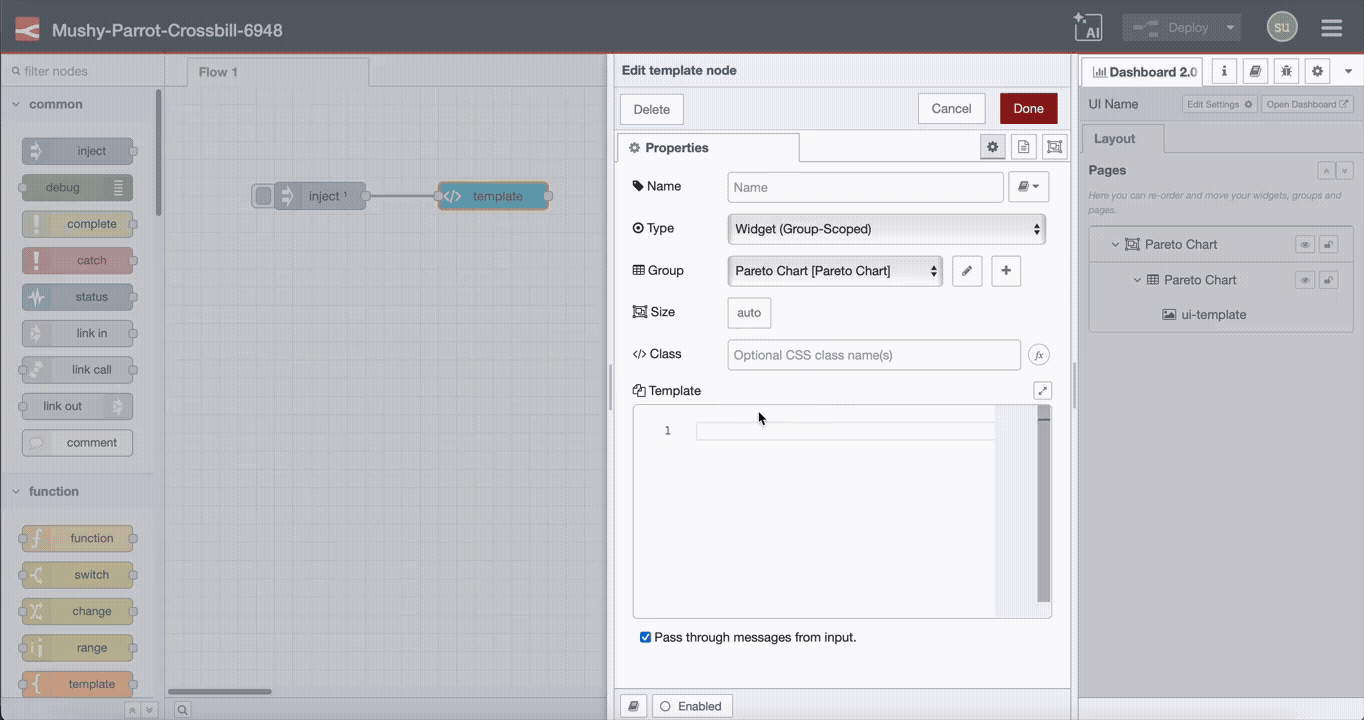Click the bug report icon in Dashboard panel
The height and width of the screenshot is (720, 1364).
coord(1286,71)
